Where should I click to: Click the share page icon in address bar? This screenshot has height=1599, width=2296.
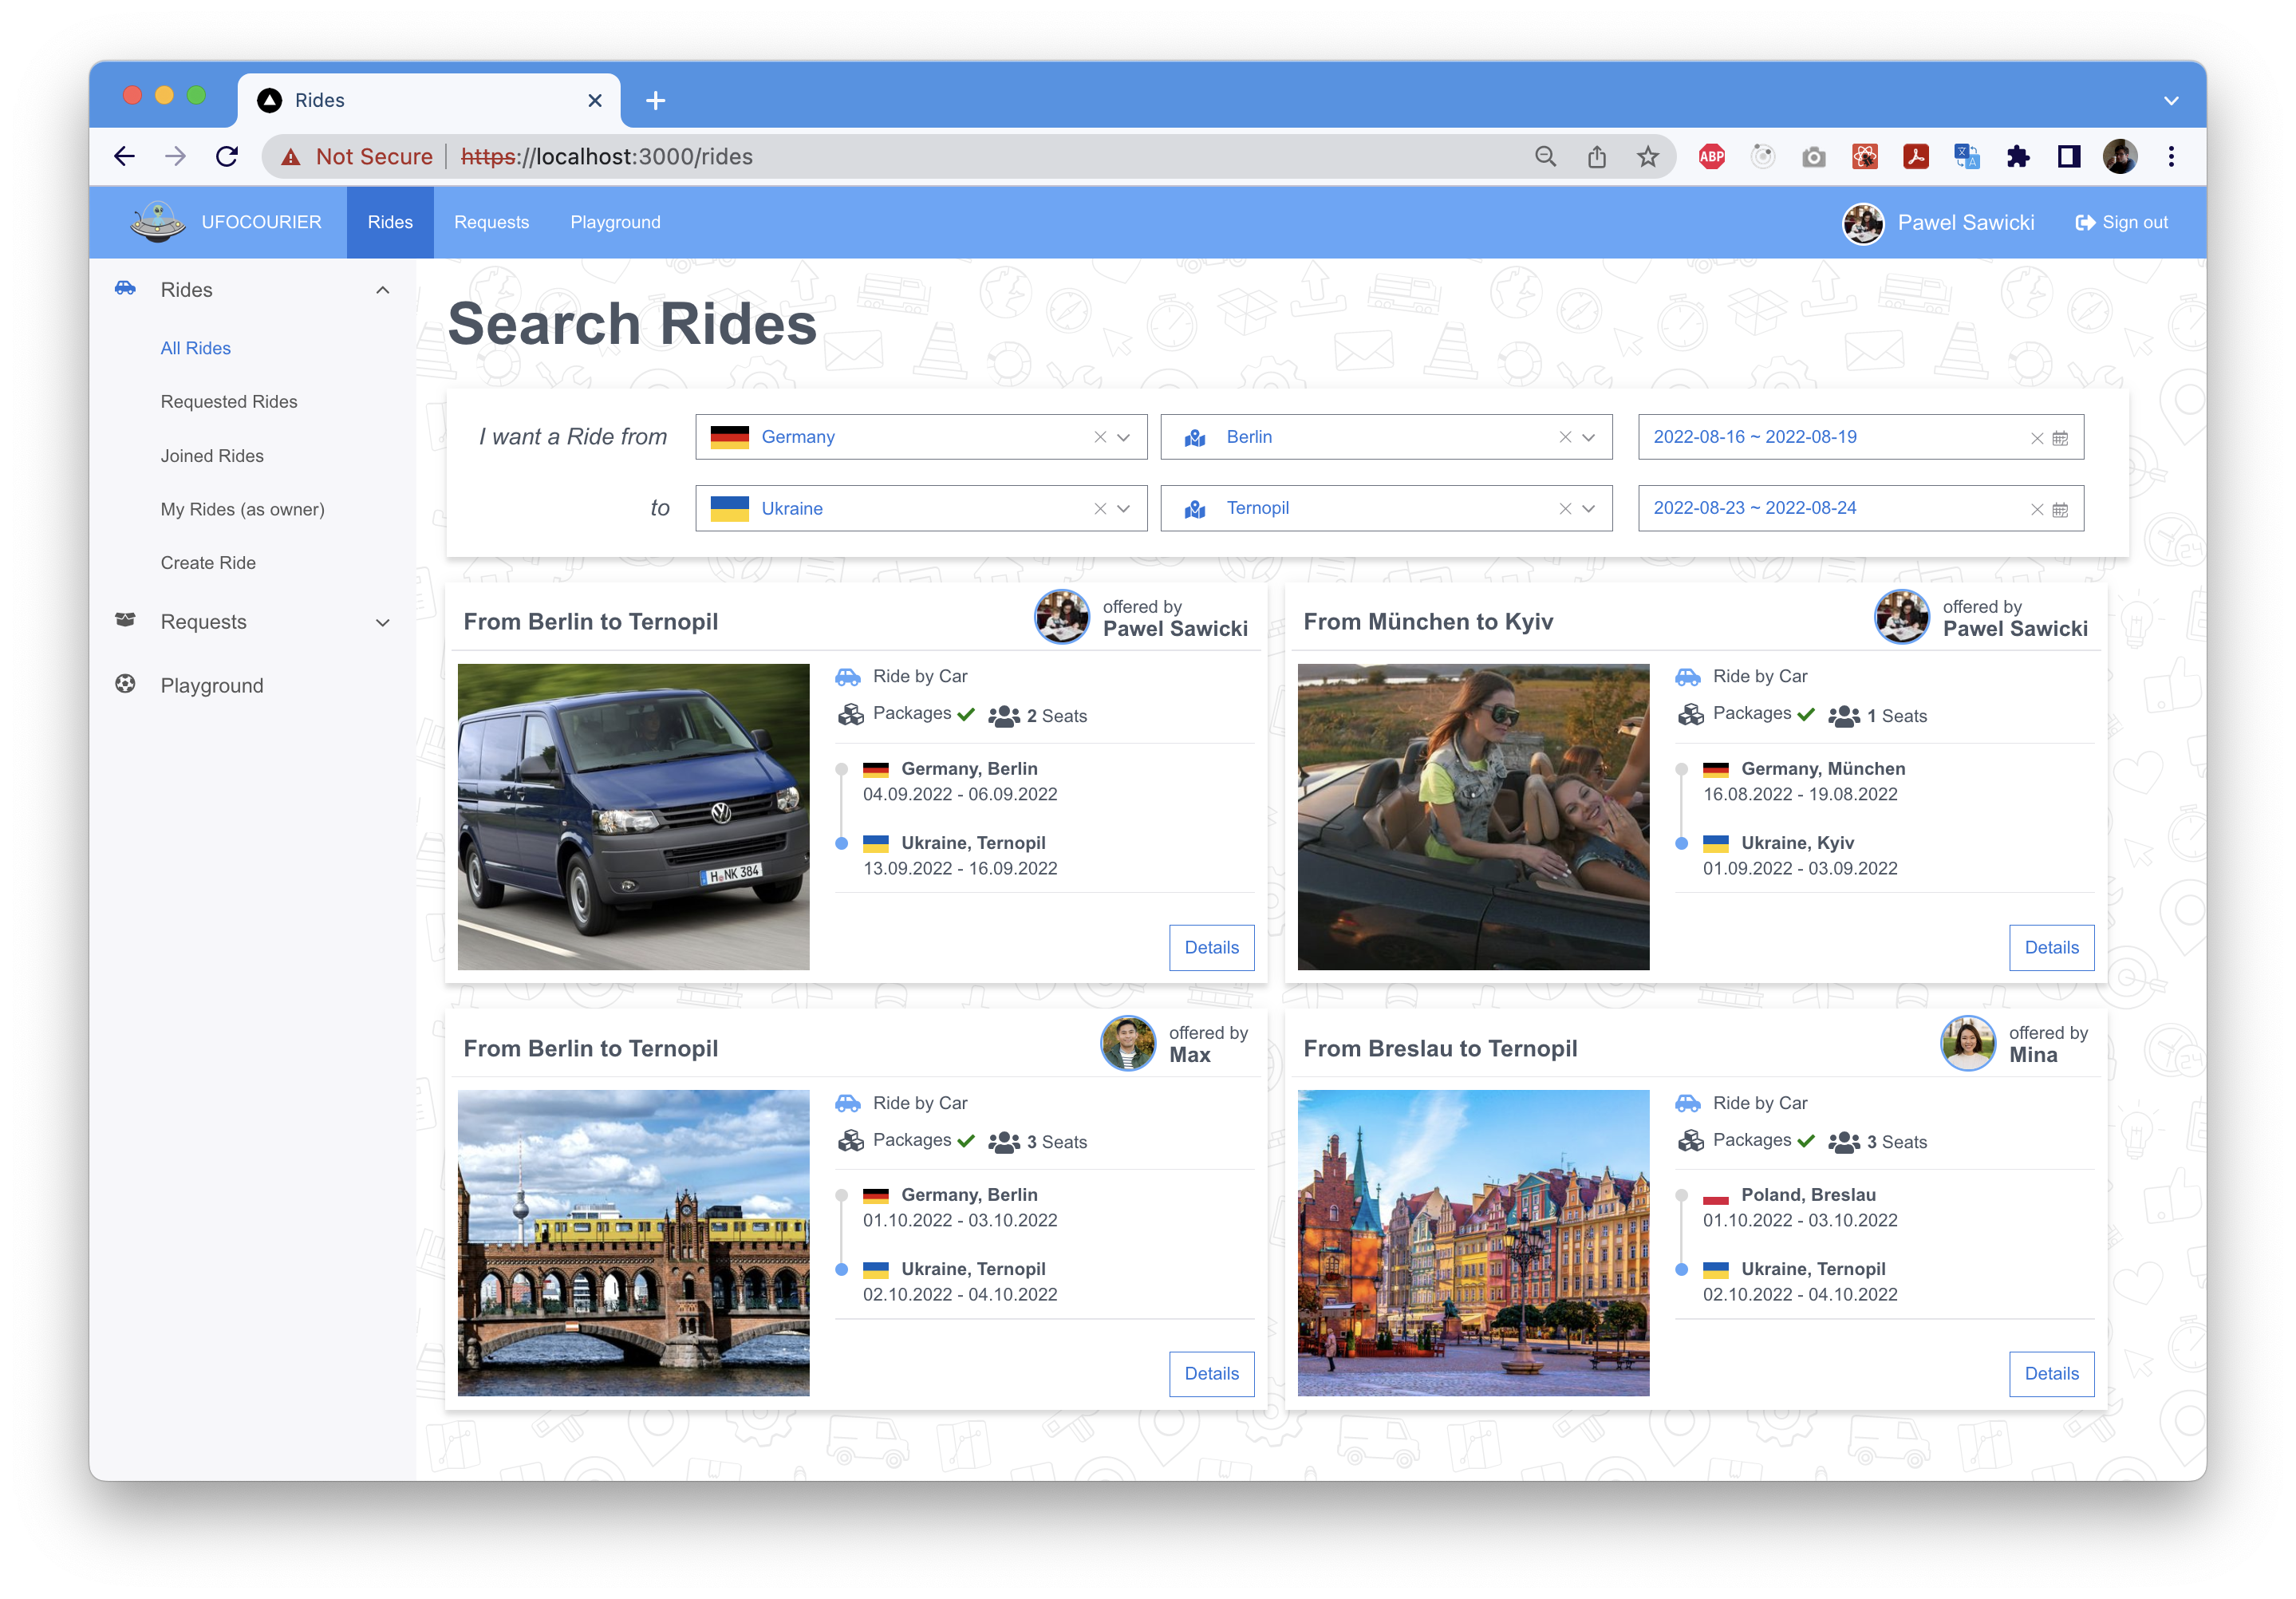pos(1596,157)
